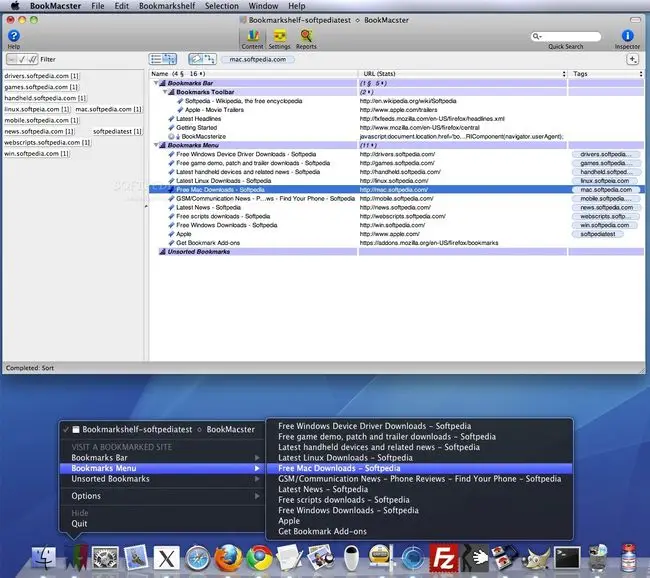Collapse the Bookmarks Bar folder
The width and height of the screenshot is (650, 578).
tap(156, 83)
